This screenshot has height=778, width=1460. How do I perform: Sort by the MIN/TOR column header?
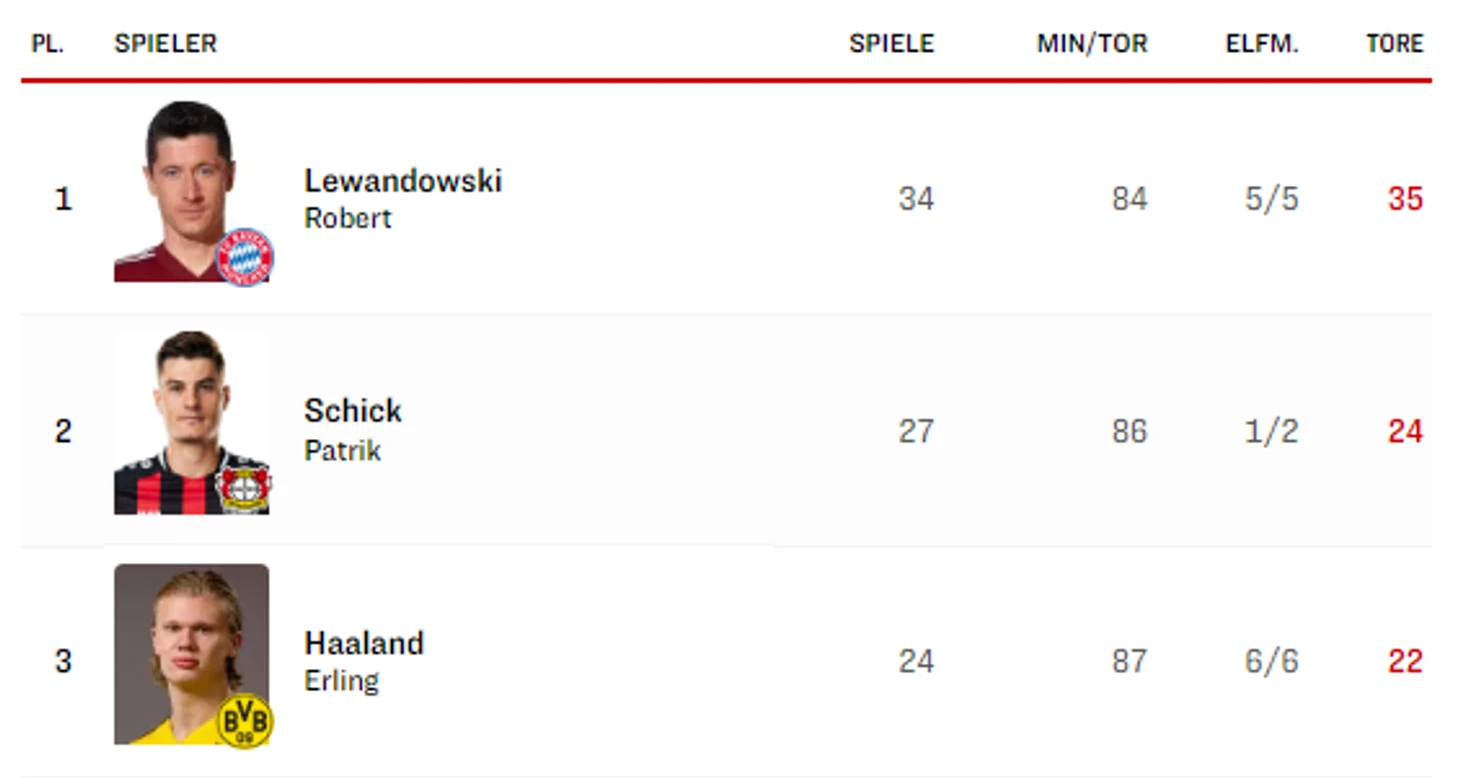[1092, 44]
